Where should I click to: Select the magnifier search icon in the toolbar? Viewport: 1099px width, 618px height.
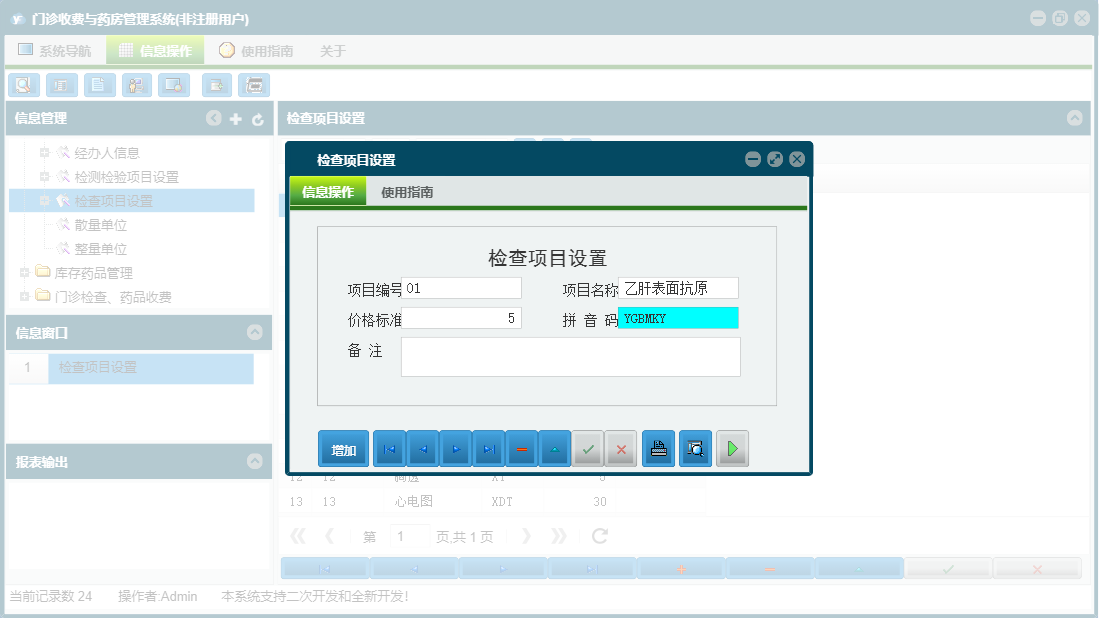(23, 85)
